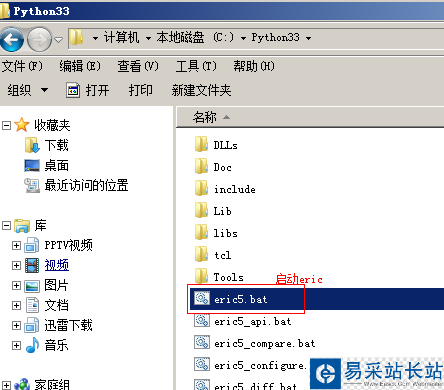444x390 pixels.
Task: Click the 打开 toolbar button
Action: (88, 90)
